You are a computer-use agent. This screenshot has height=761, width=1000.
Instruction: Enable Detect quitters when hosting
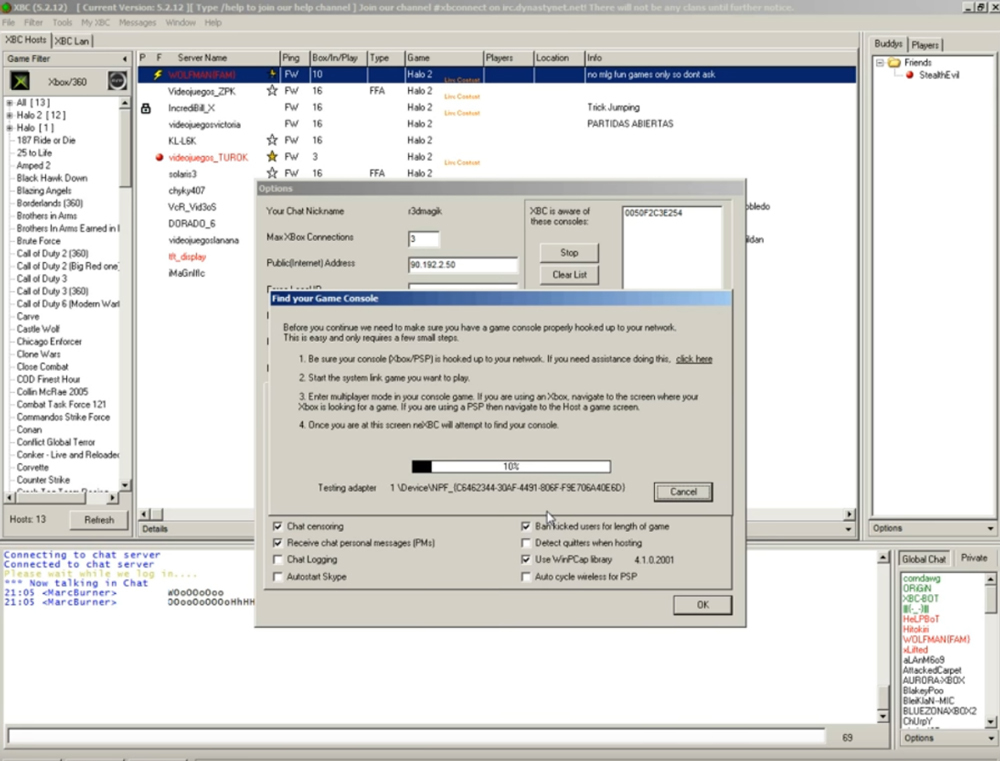(526, 543)
